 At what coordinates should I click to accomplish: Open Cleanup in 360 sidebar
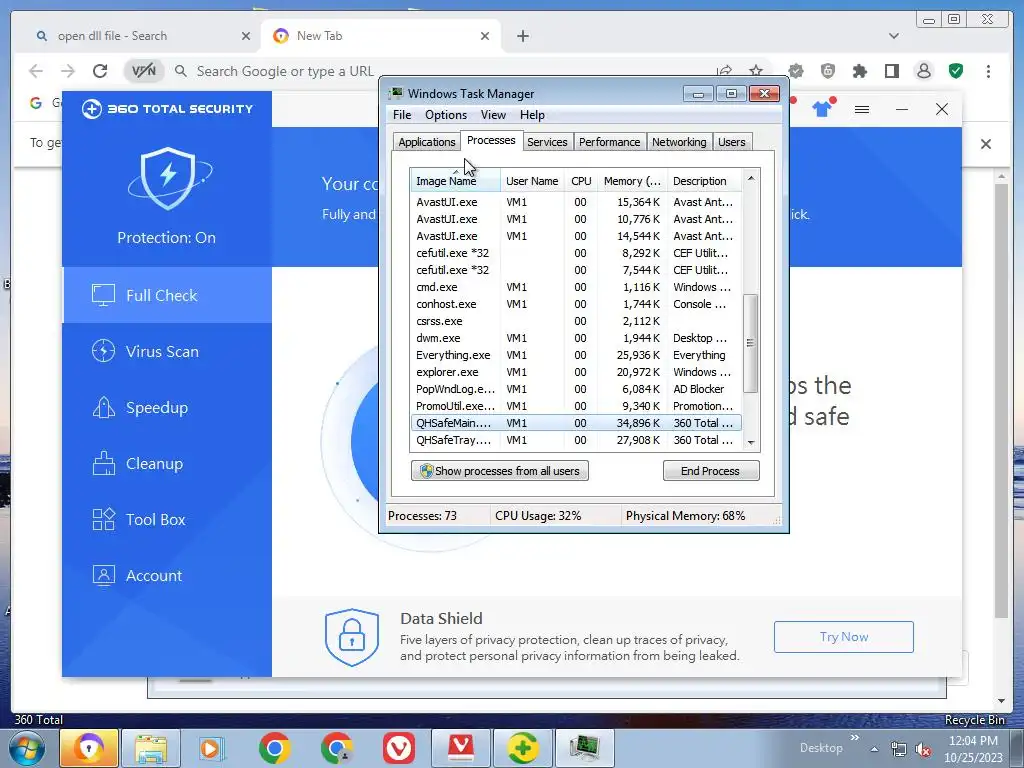click(167, 464)
